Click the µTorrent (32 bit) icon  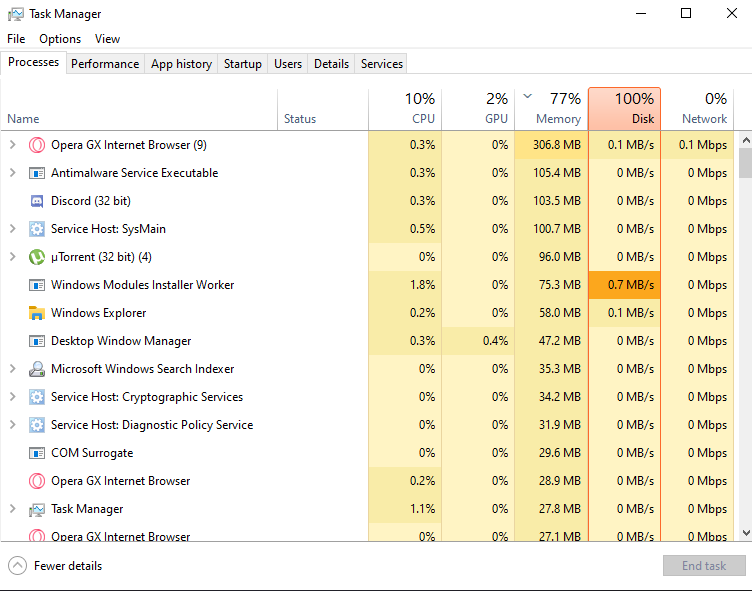37,257
